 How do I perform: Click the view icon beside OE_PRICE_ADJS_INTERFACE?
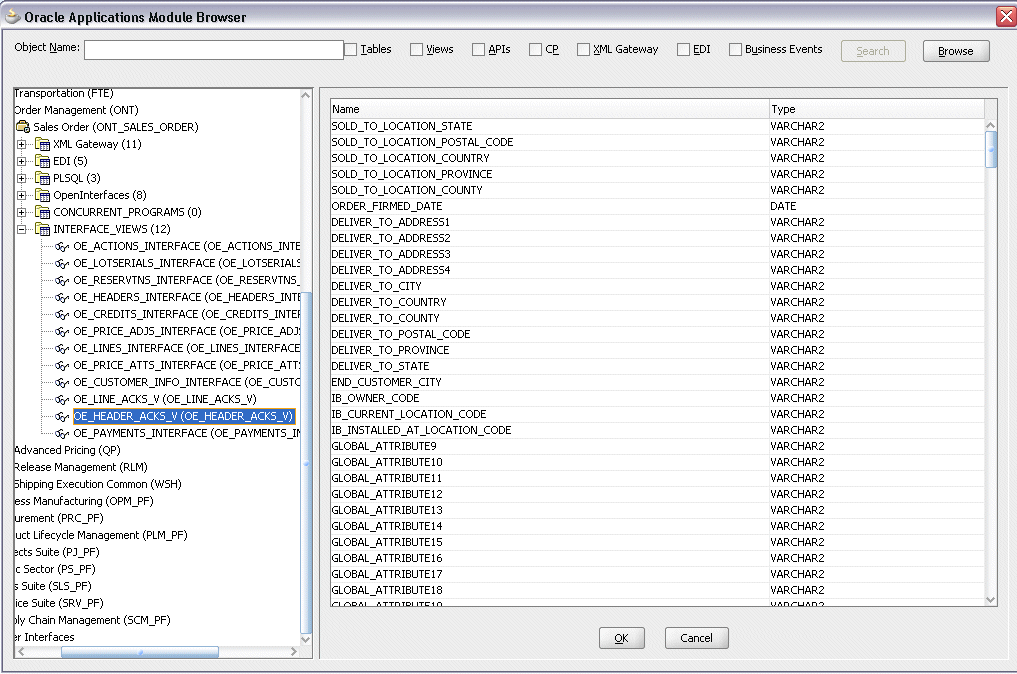pyautogui.click(x=62, y=331)
